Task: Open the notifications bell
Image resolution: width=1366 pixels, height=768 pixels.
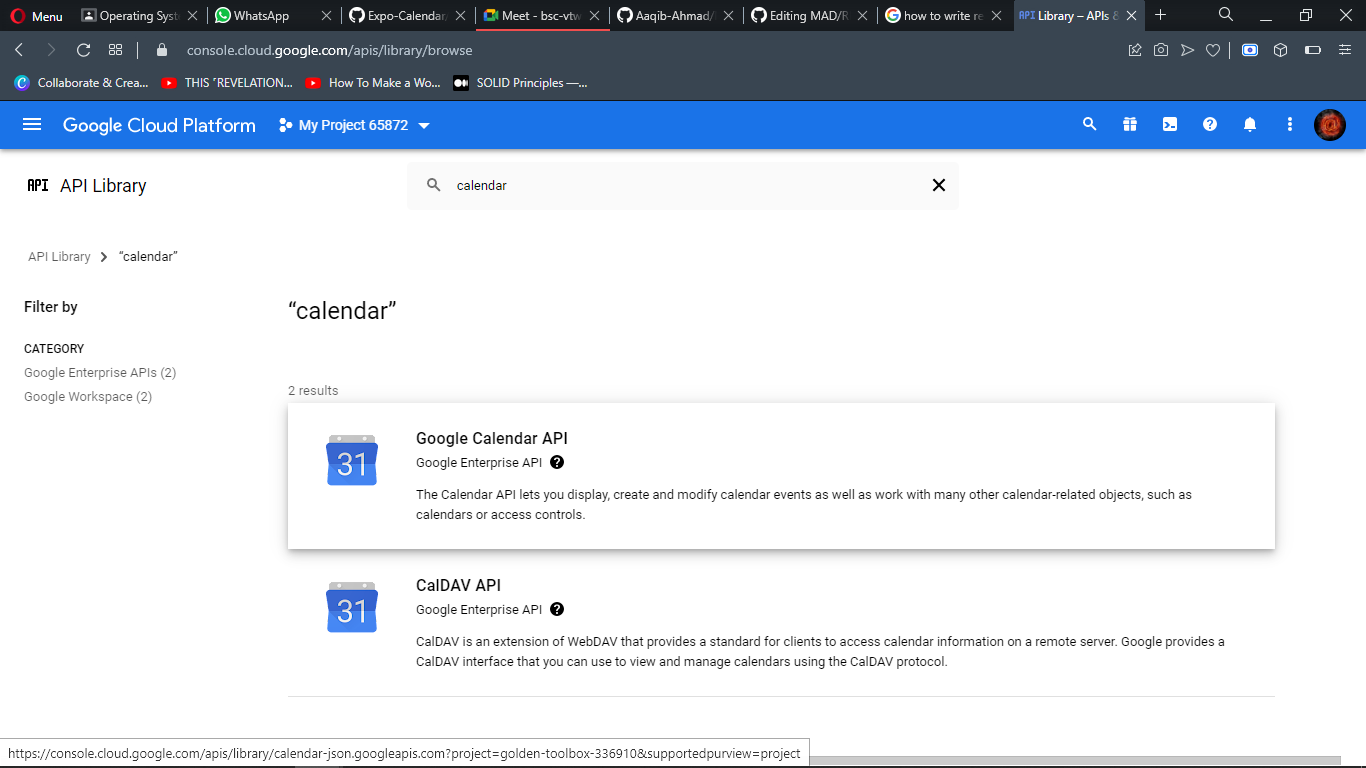Action: (1249, 124)
